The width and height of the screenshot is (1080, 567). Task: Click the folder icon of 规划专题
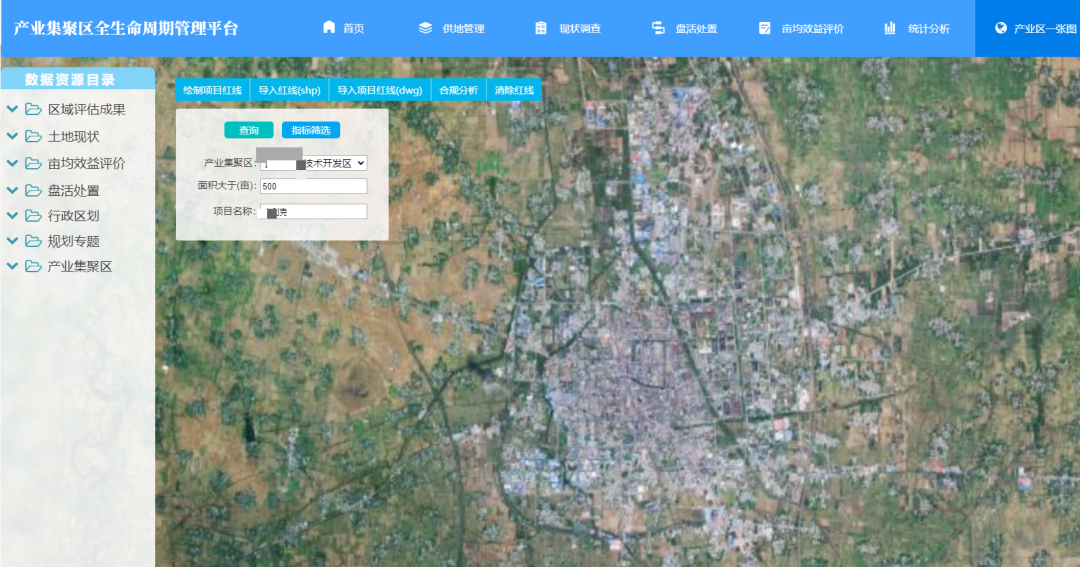[x=33, y=240]
